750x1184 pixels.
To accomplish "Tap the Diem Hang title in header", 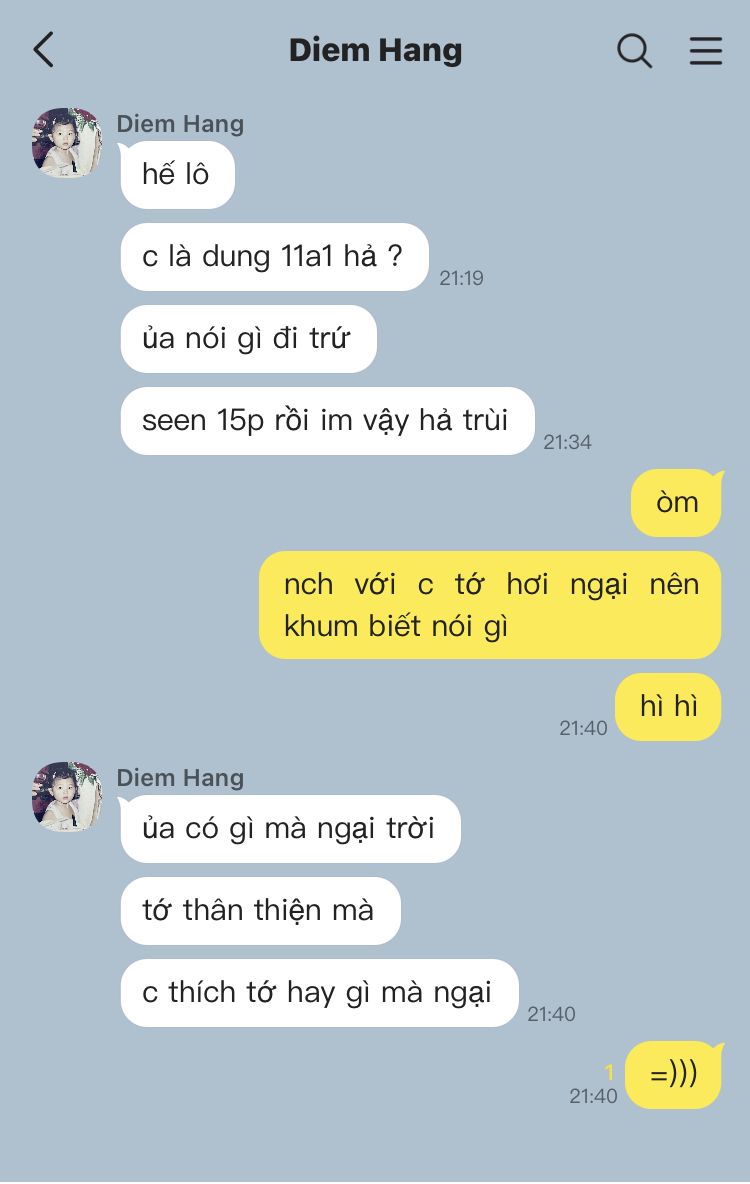I will [x=375, y=51].
